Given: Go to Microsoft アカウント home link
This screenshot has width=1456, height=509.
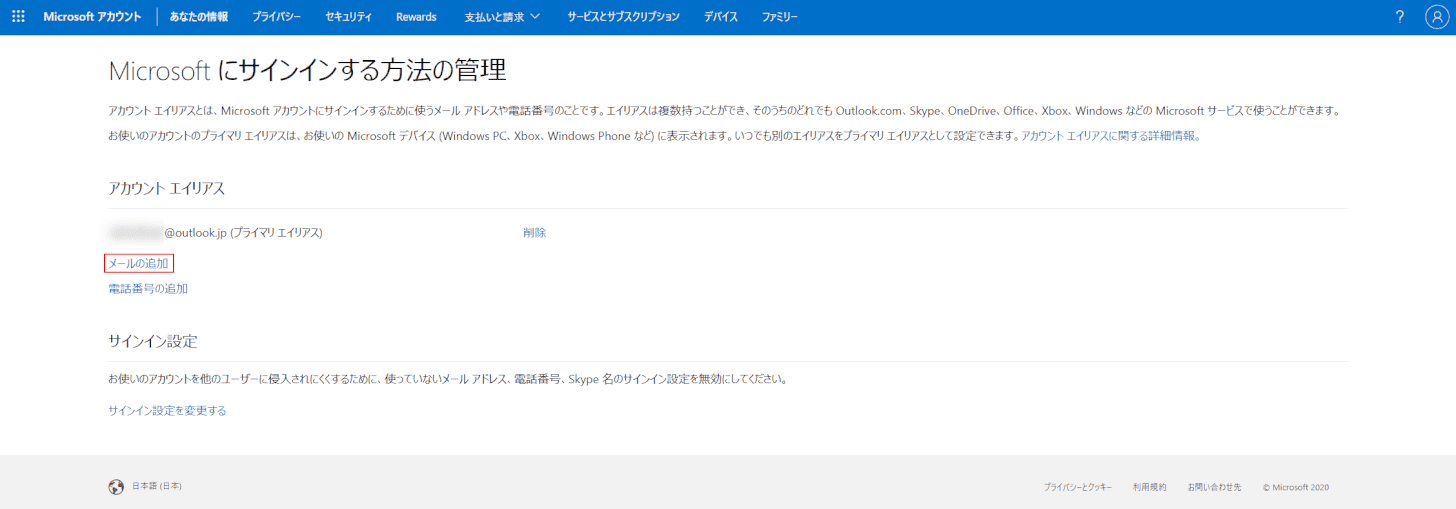Looking at the screenshot, I should point(92,17).
